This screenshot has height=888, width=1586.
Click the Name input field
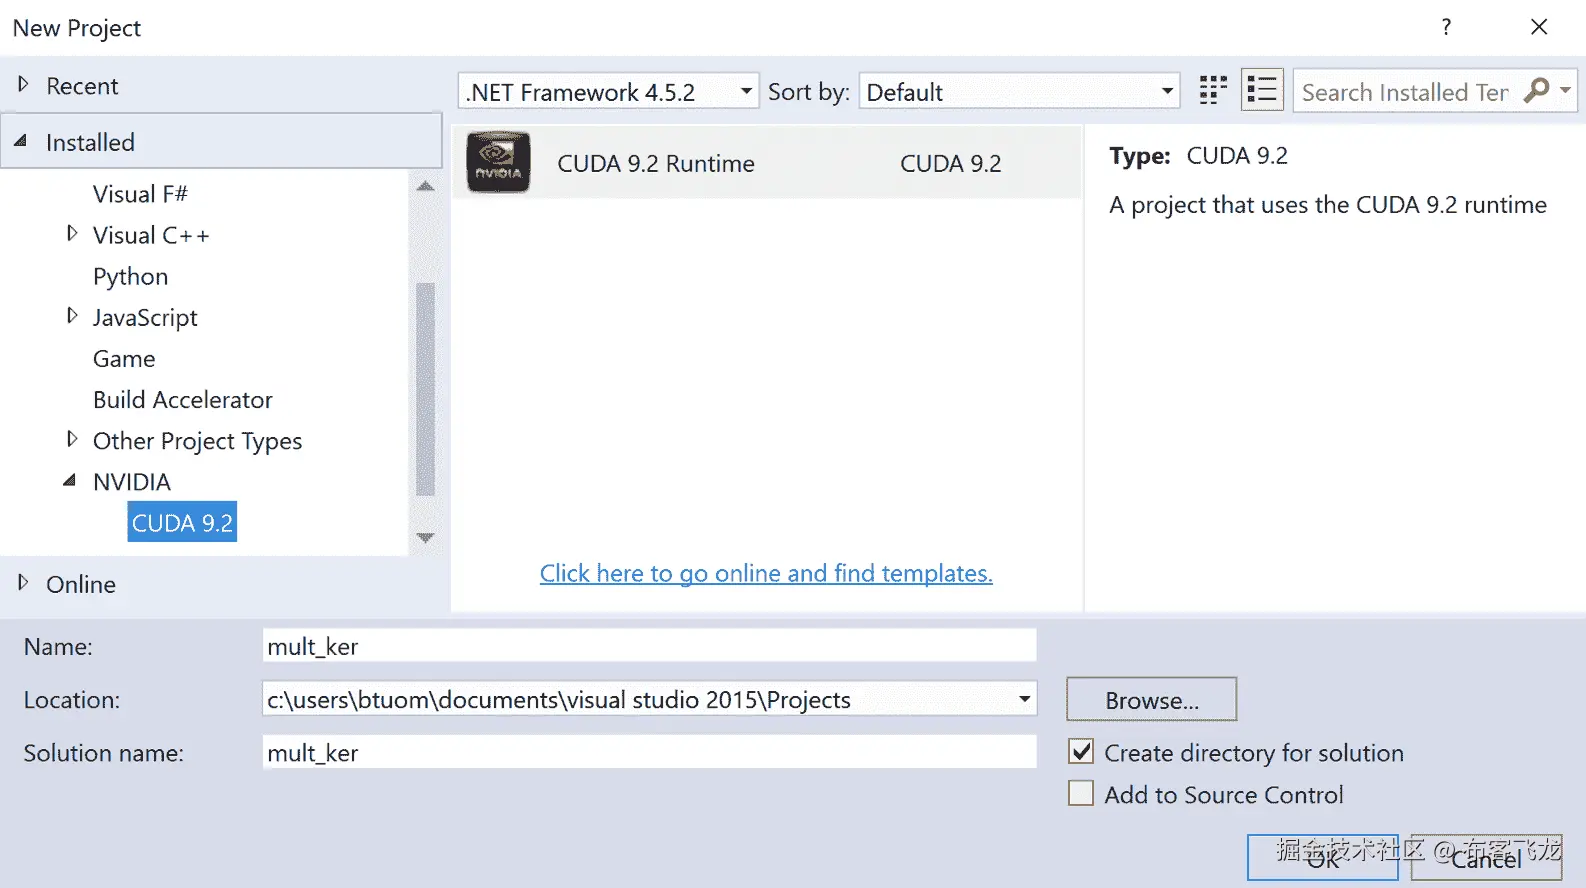pos(649,646)
